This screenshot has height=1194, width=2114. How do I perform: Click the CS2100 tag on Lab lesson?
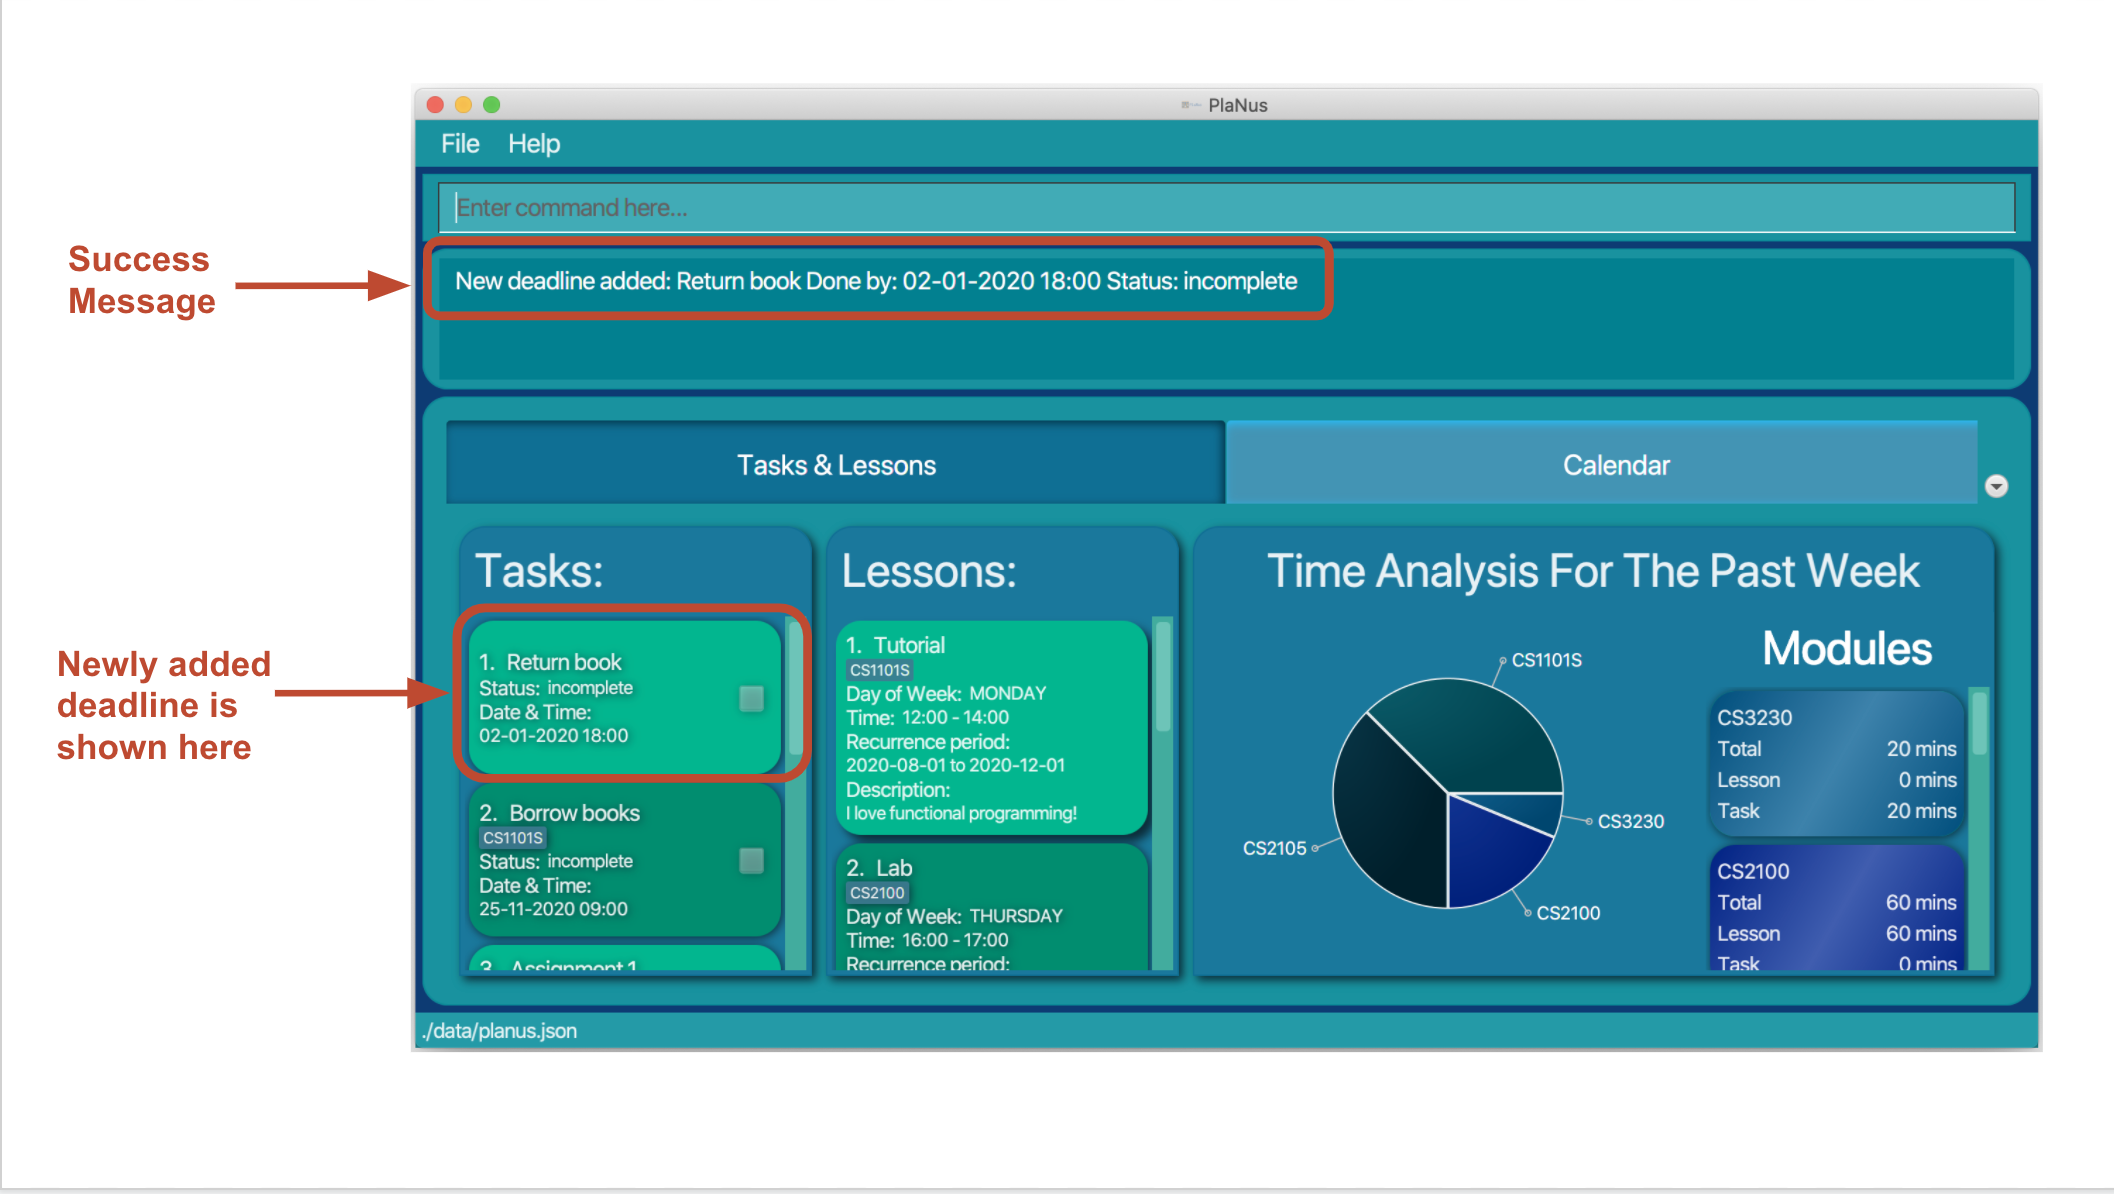877,893
